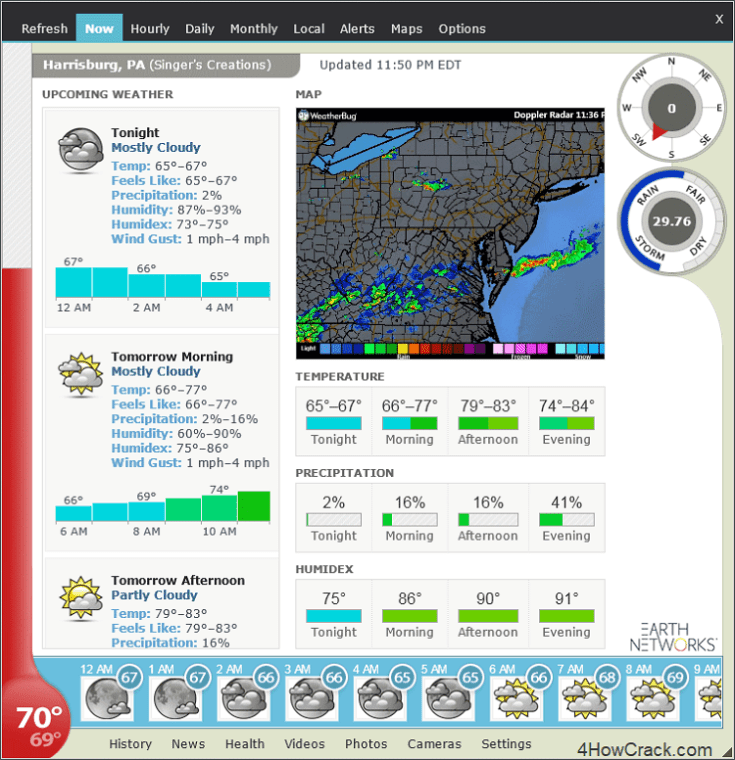The image size is (735, 760).
Task: Open the History link
Action: 130,744
